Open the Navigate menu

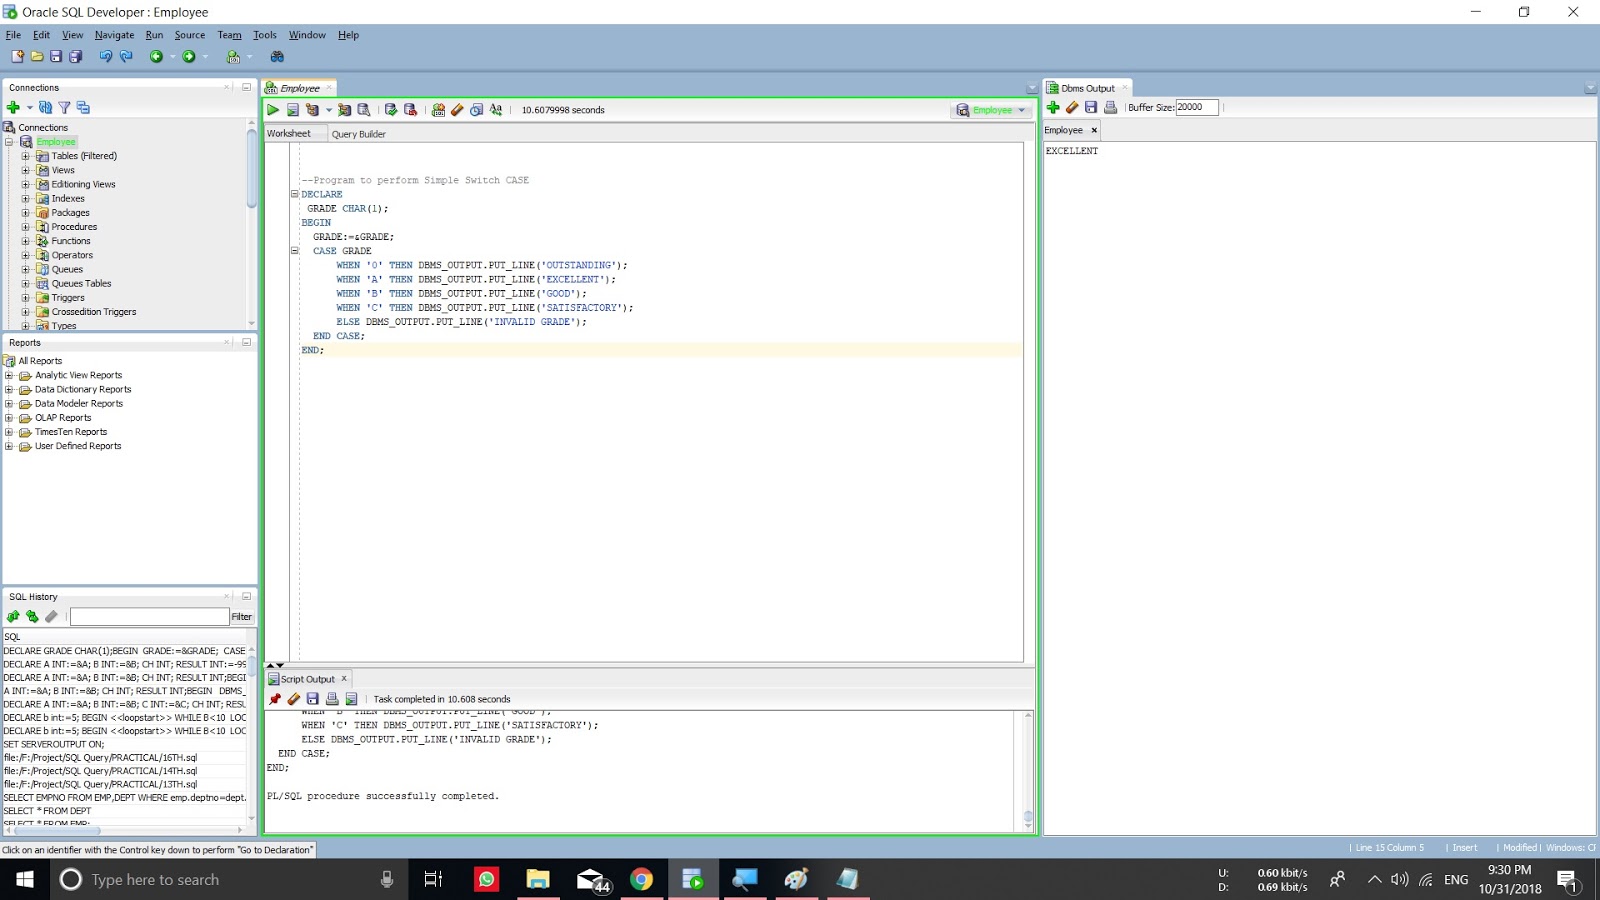114,34
